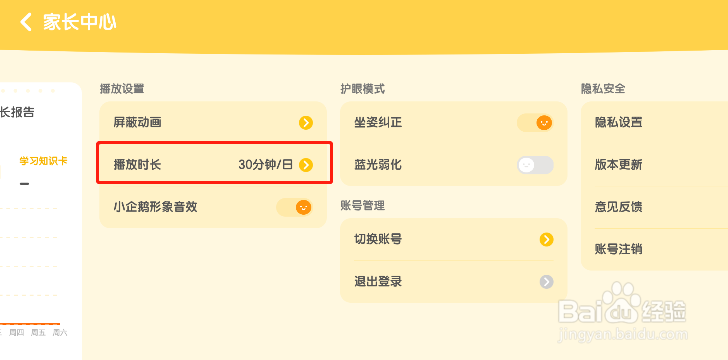
Task: Open the 播放时长 setting row
Action: coord(214,164)
